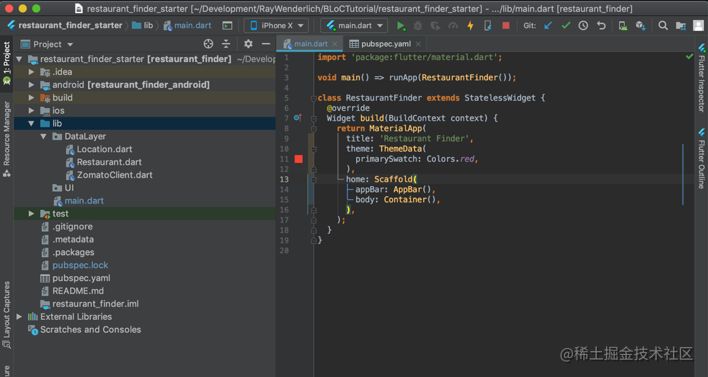Image resolution: width=708 pixels, height=377 pixels.
Task: Click the Flutter hot reload lightning icon
Action: pos(470,26)
